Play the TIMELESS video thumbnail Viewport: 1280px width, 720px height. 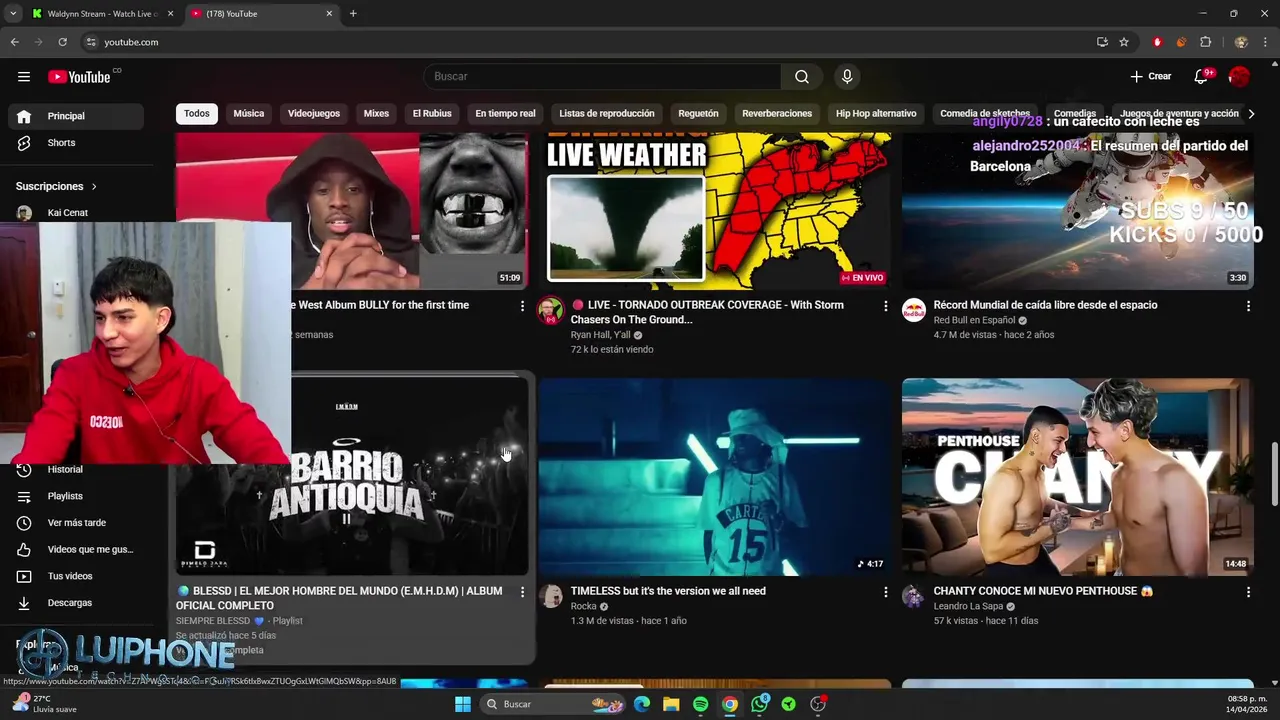tap(714, 477)
